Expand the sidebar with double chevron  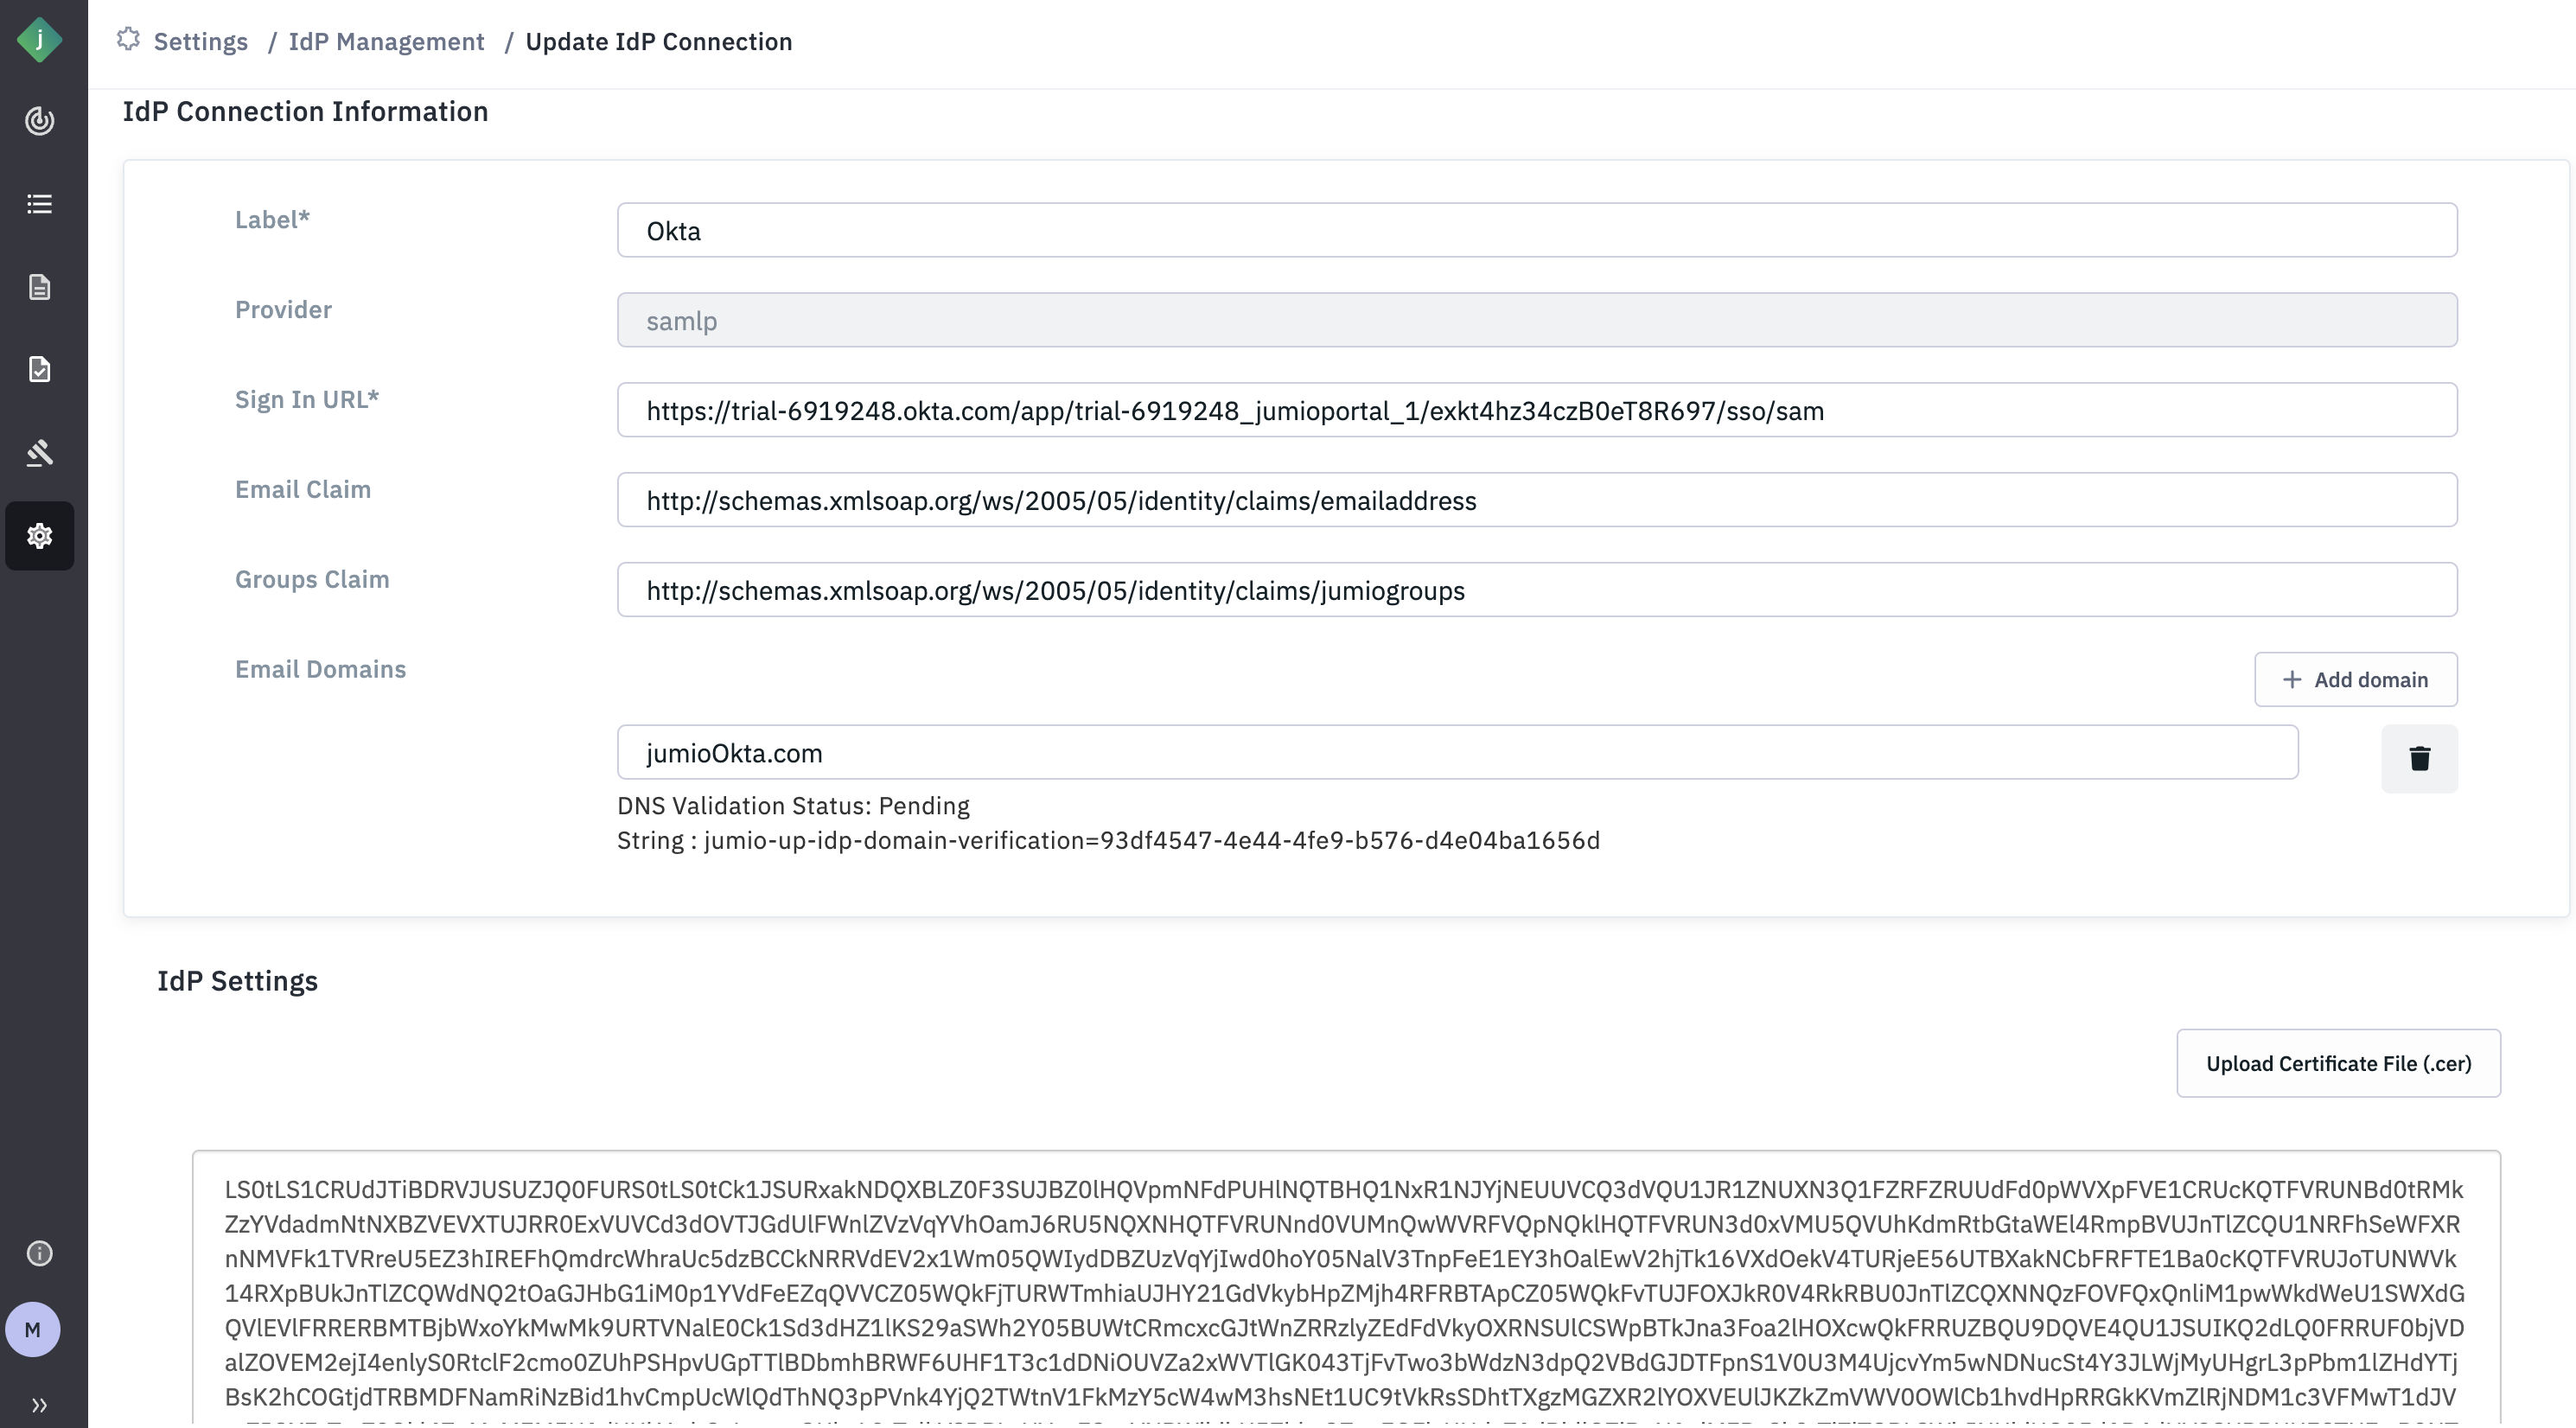click(40, 1405)
